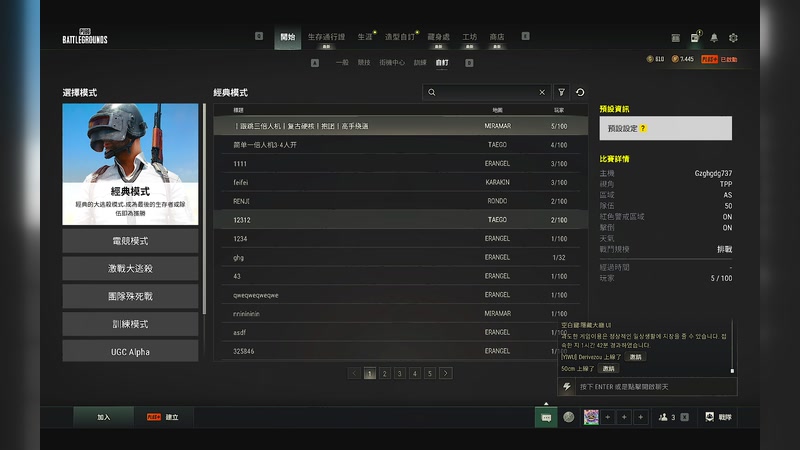Click the PLUS activated badge

[x=719, y=59]
